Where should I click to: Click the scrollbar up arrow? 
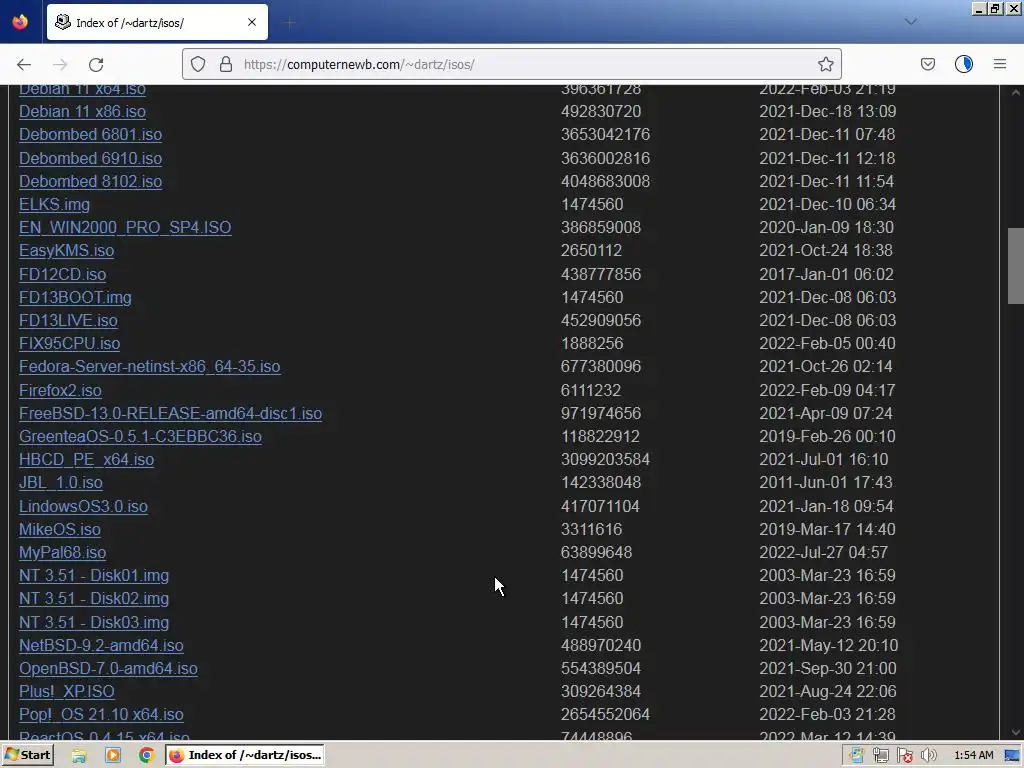(x=1016, y=93)
